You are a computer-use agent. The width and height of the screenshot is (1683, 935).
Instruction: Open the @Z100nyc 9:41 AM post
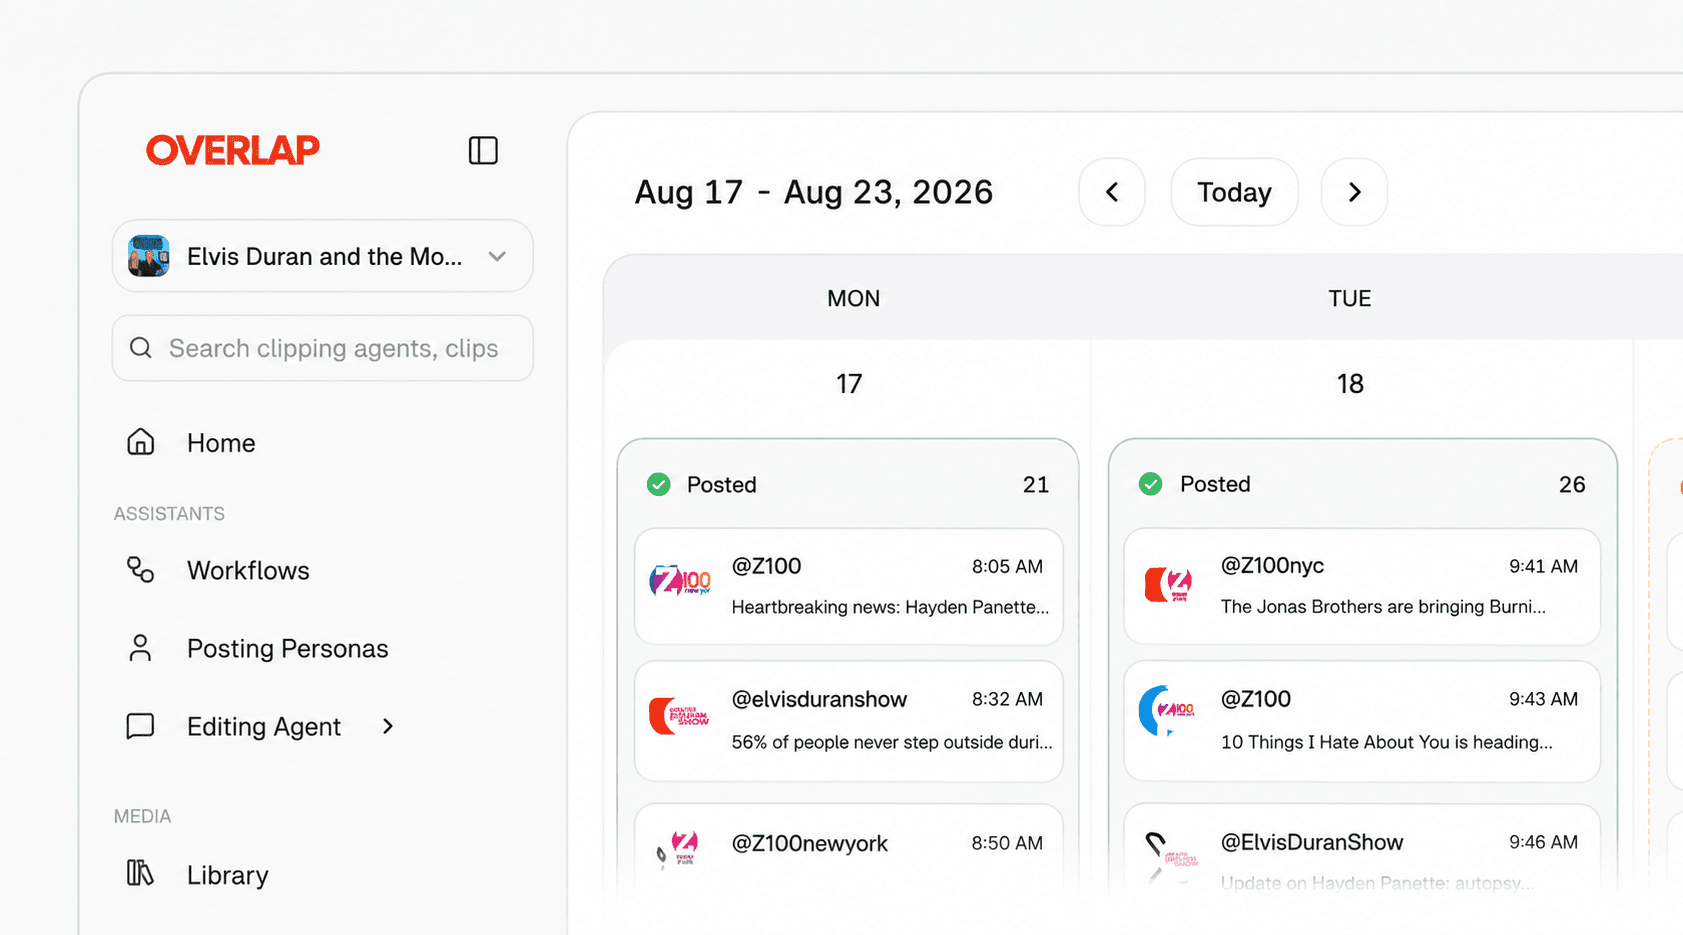pos(1362,587)
